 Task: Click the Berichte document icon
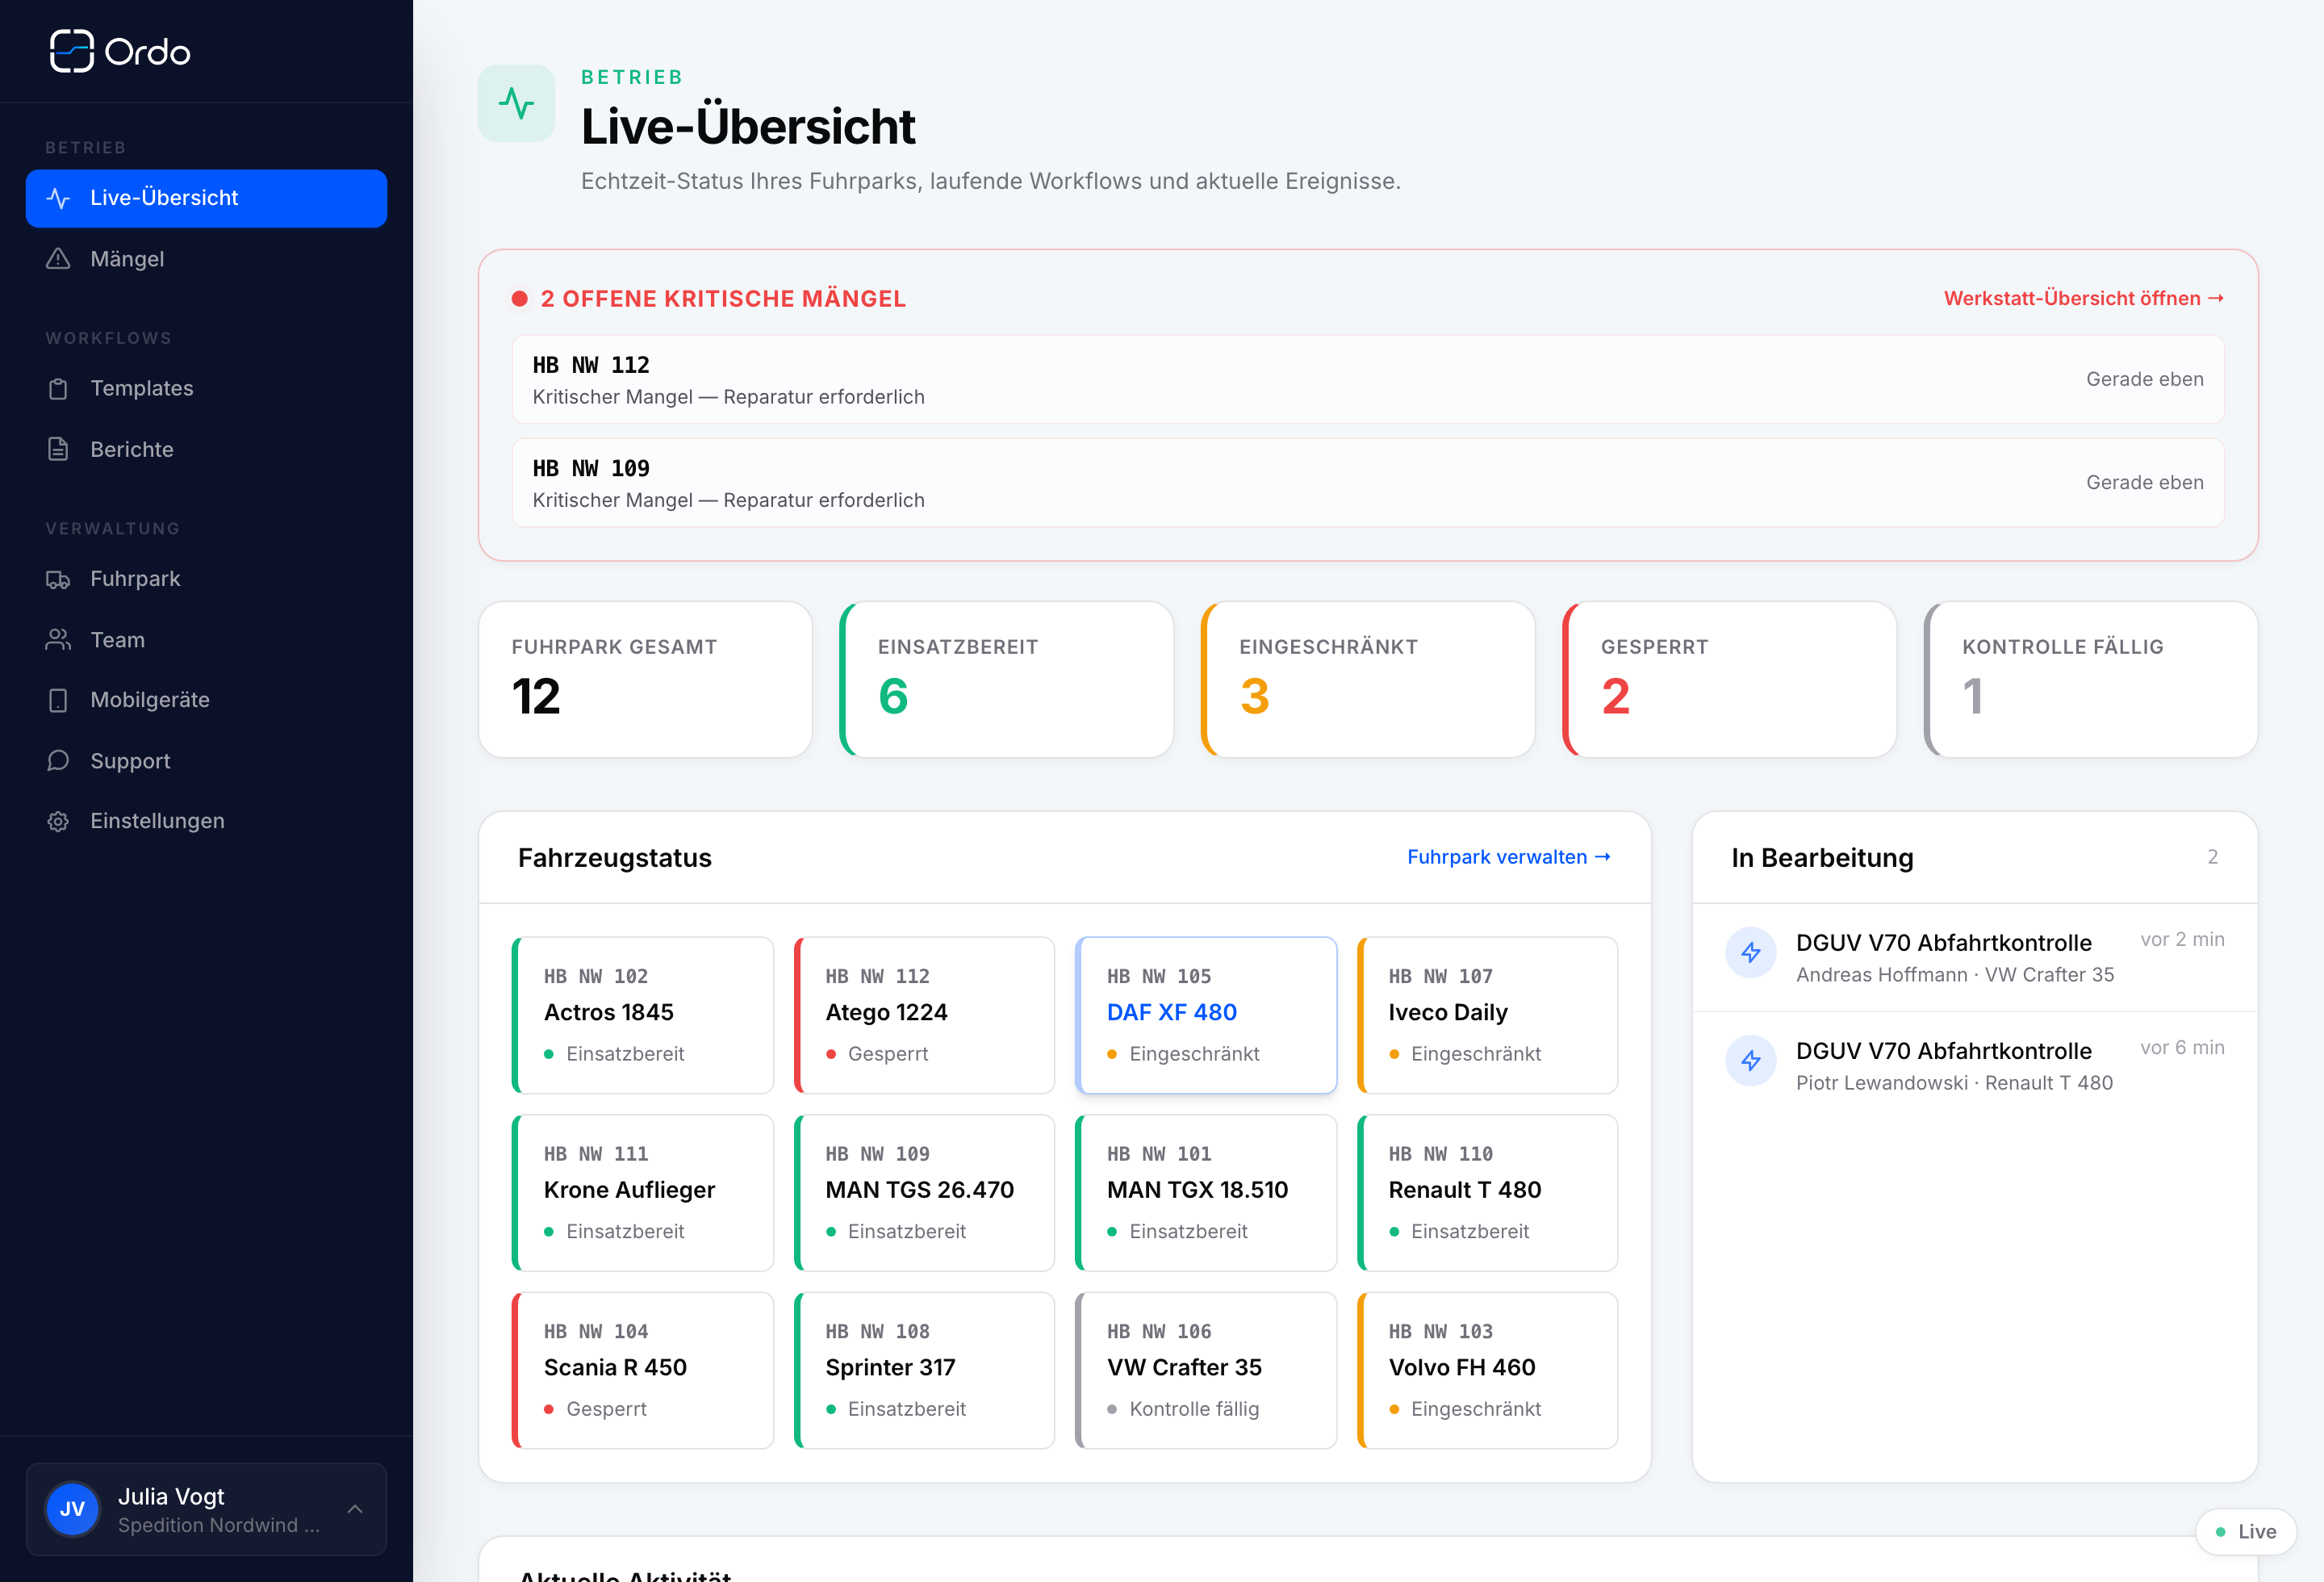58,450
